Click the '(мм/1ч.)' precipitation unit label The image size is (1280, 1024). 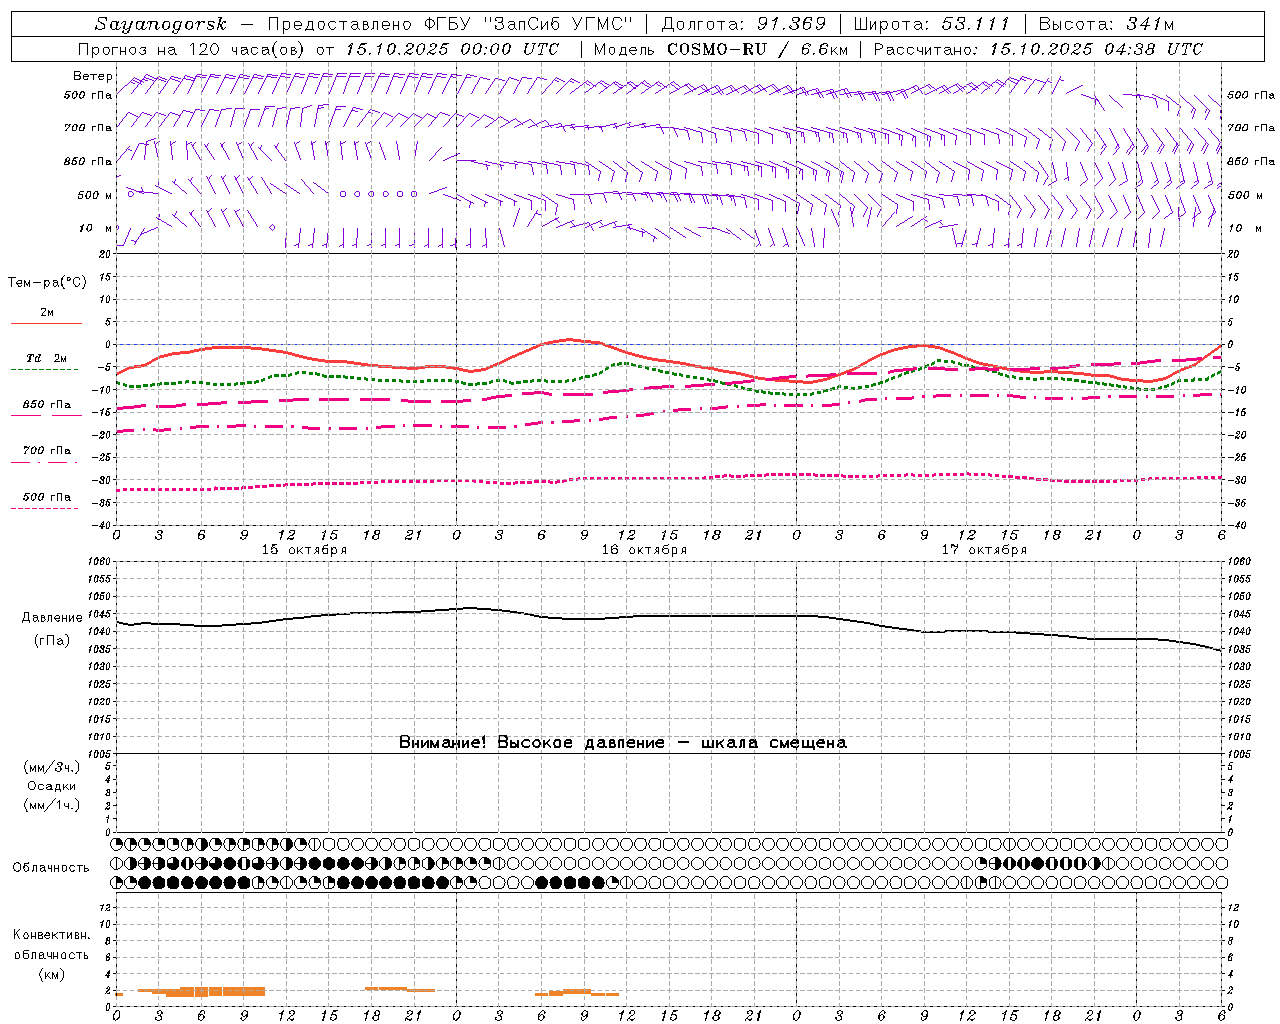pos(52,805)
